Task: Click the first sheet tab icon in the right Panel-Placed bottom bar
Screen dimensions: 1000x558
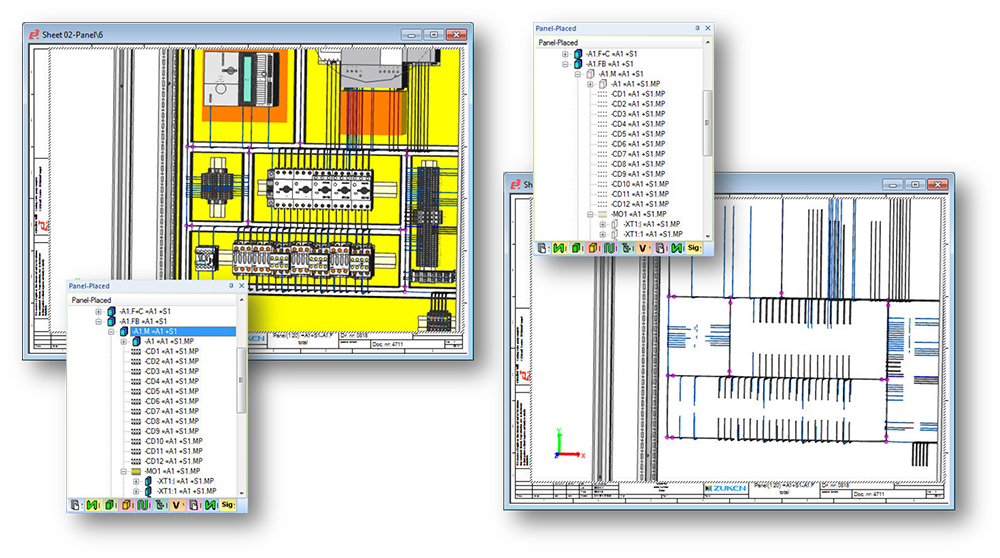Action: pyautogui.click(x=543, y=246)
